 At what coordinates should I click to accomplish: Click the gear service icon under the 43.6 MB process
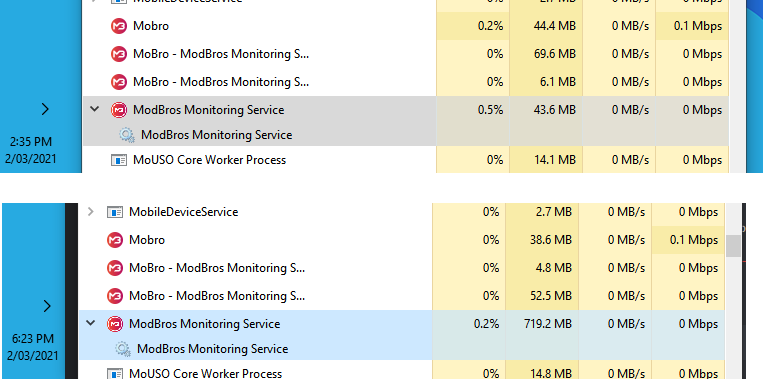127,135
